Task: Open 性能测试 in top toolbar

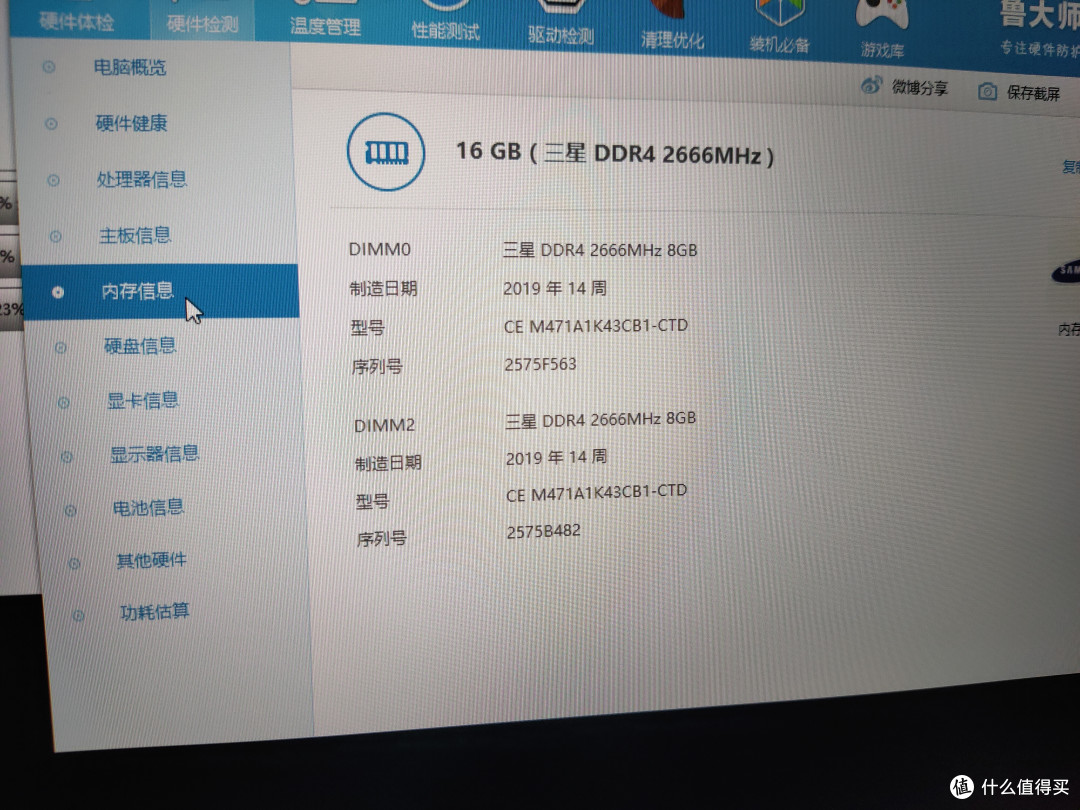Action: pos(445,30)
